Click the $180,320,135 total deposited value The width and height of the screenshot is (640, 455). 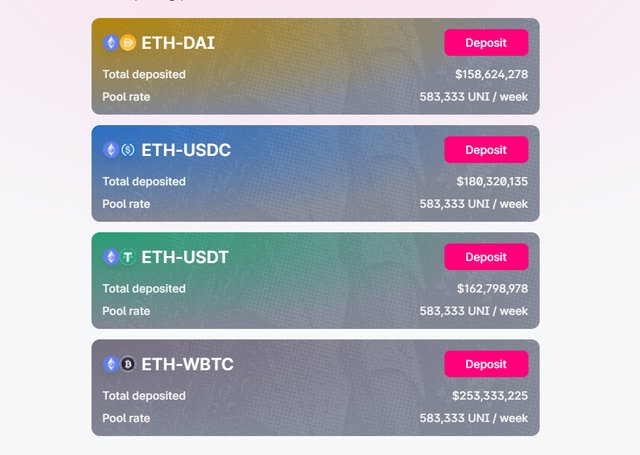[x=492, y=182]
